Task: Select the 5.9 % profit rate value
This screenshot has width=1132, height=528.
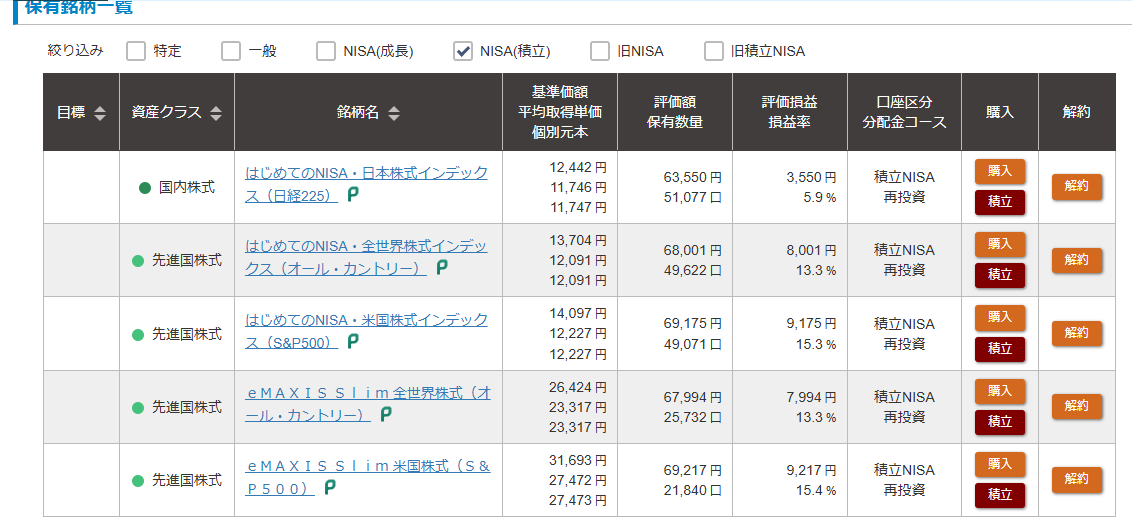Action: pos(819,197)
